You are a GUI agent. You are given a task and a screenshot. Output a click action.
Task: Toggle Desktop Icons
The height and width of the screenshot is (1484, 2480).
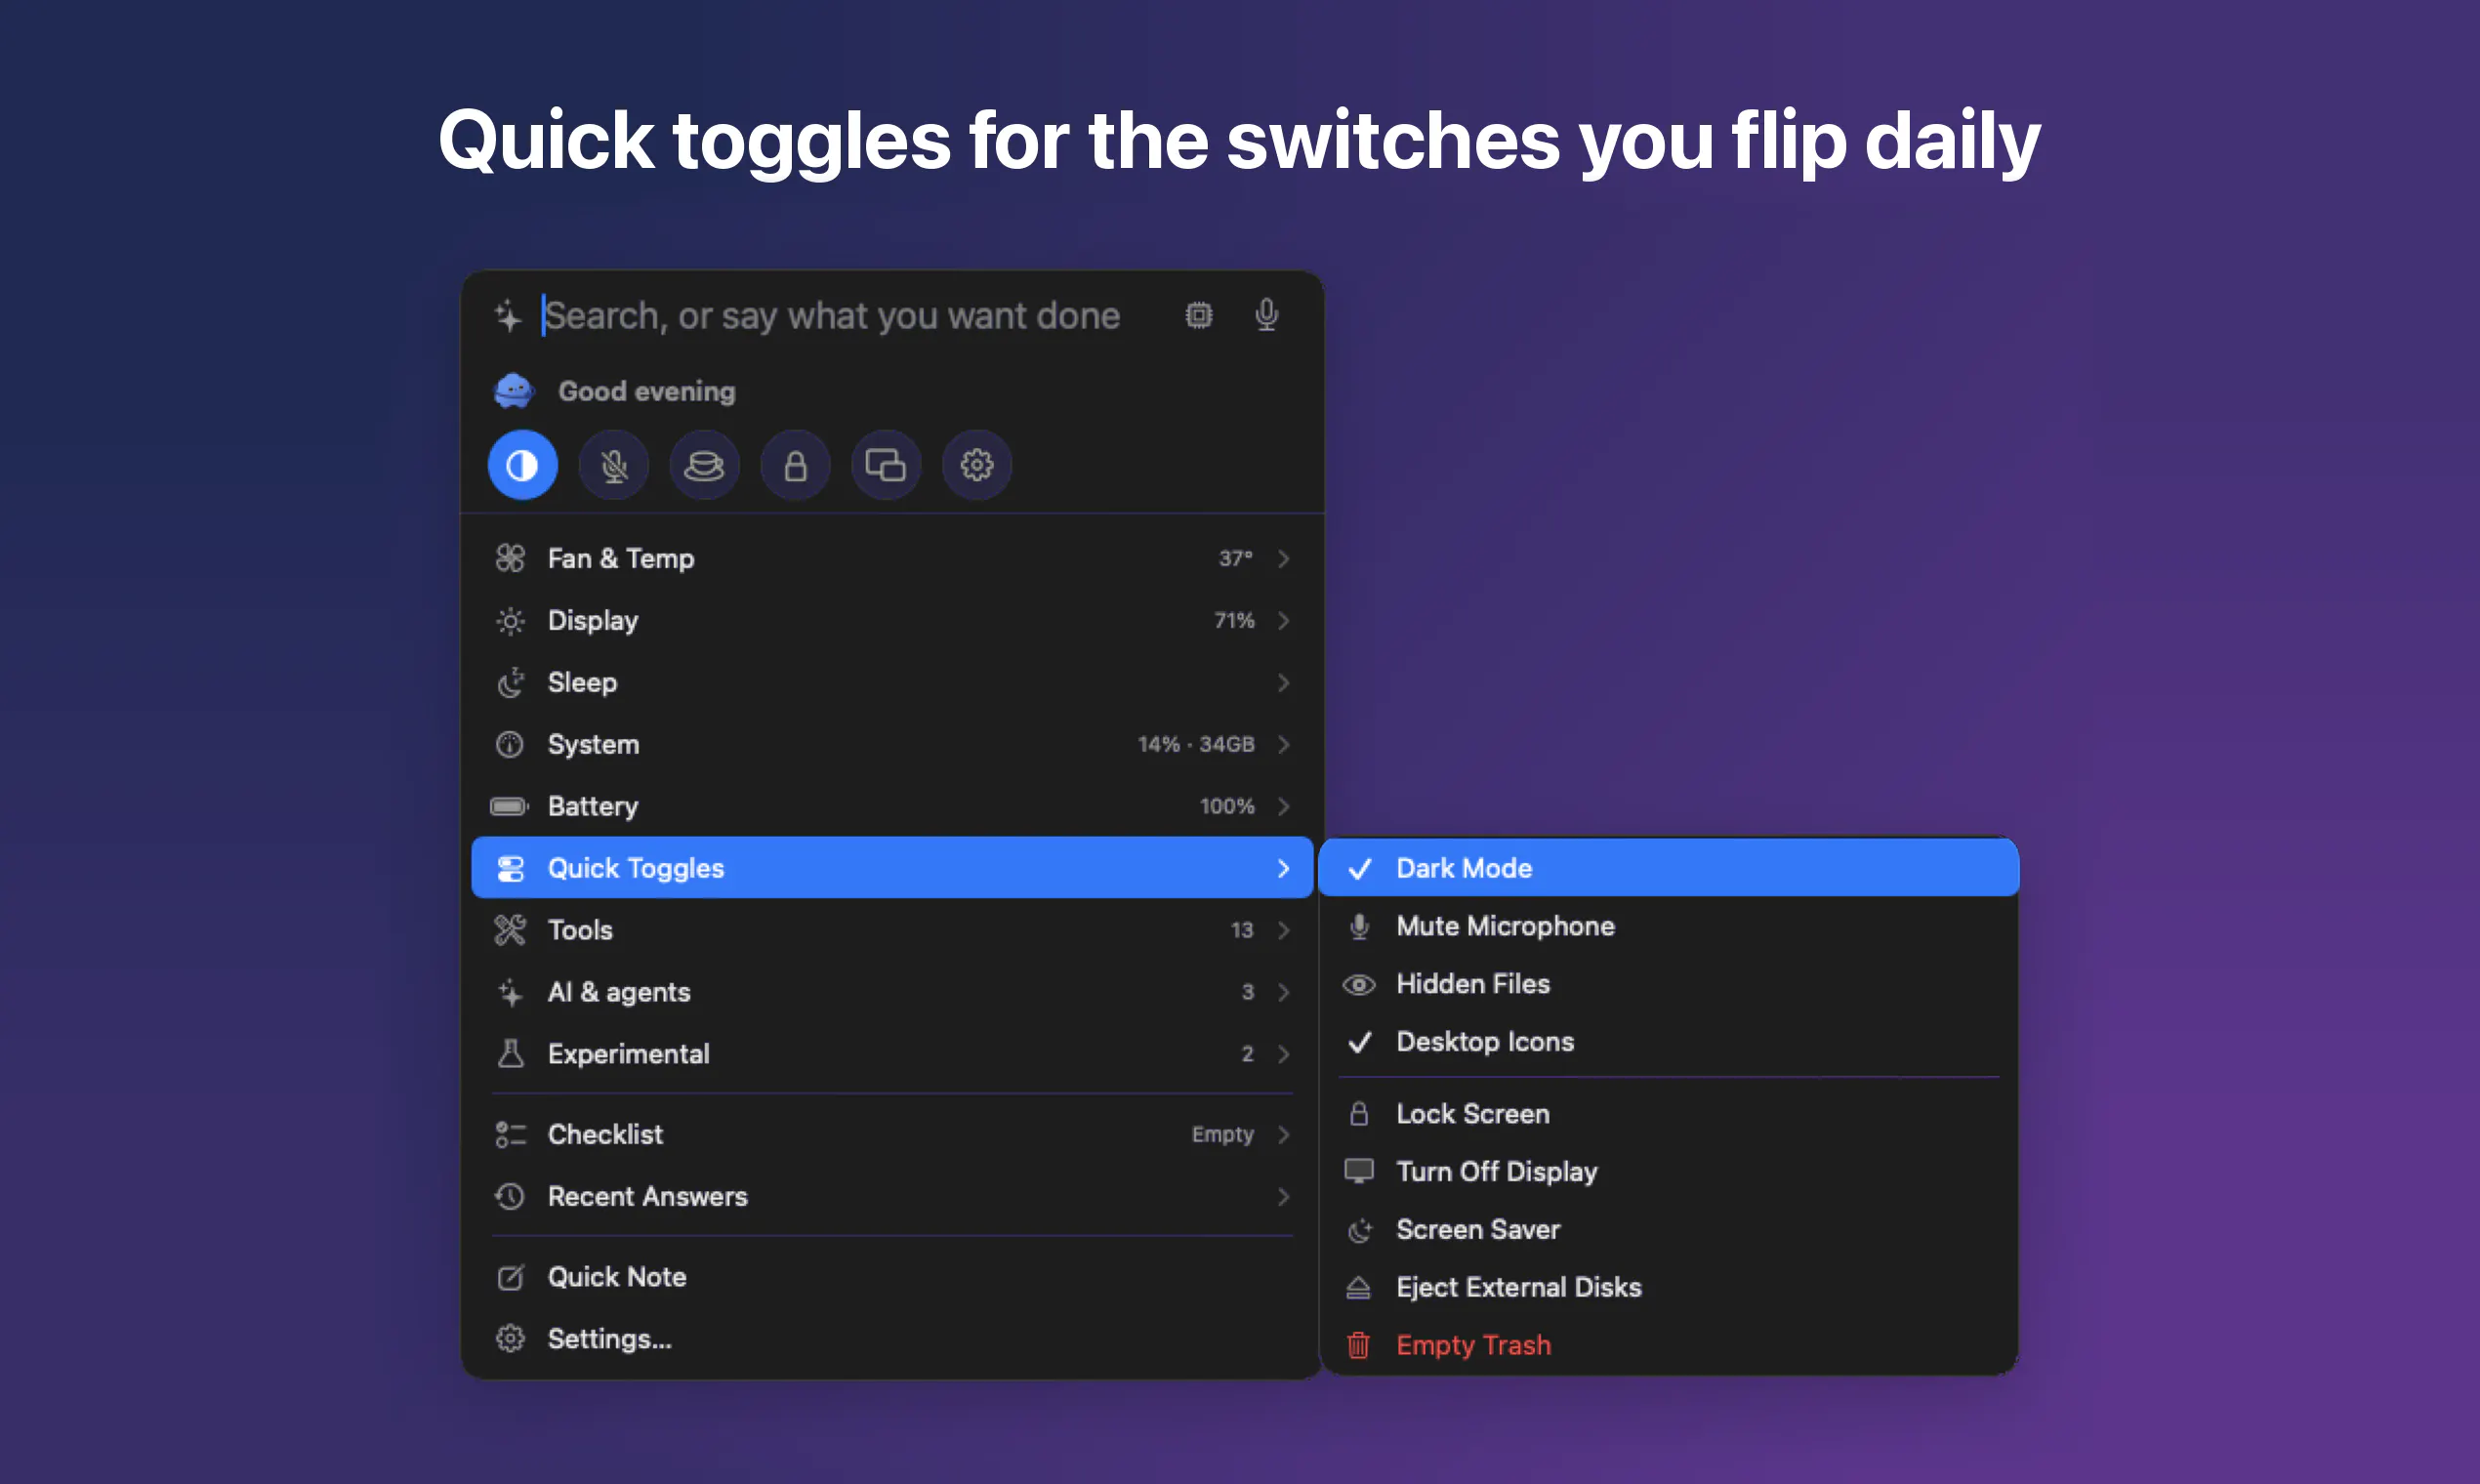click(x=1668, y=1042)
